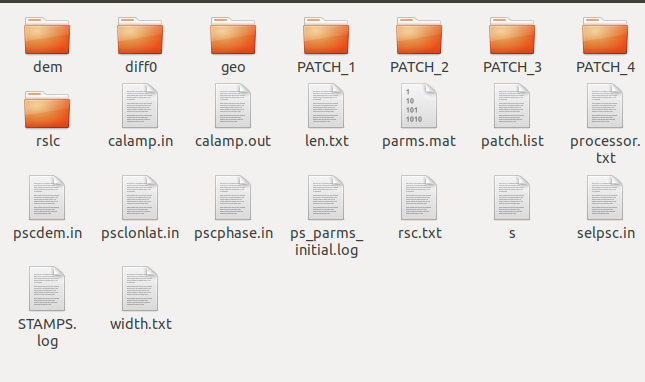Select the file icon named s

(512, 197)
